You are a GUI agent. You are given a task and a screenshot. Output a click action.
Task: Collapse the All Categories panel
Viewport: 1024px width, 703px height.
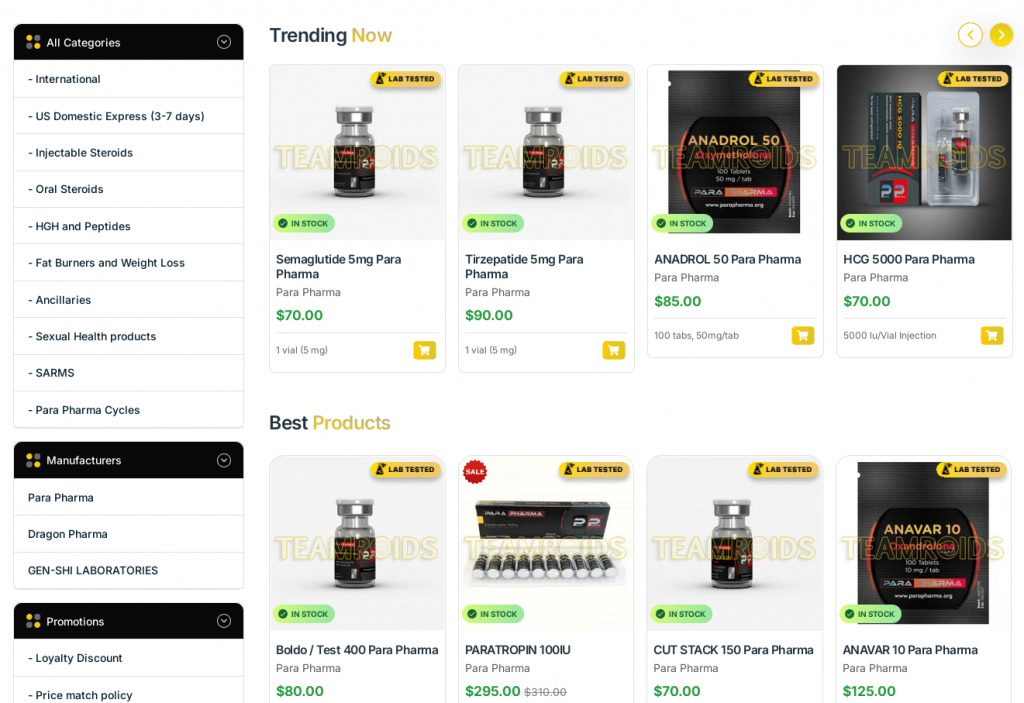coord(223,42)
